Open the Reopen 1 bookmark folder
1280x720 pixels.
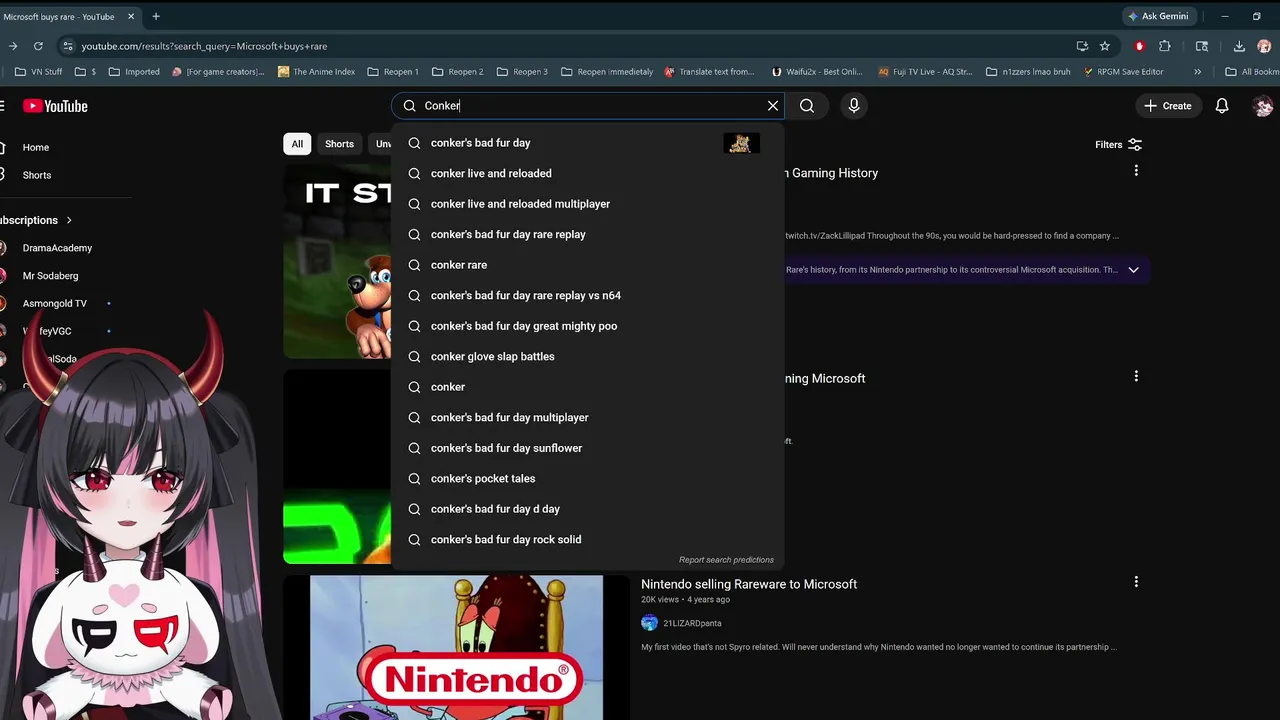pos(393,72)
